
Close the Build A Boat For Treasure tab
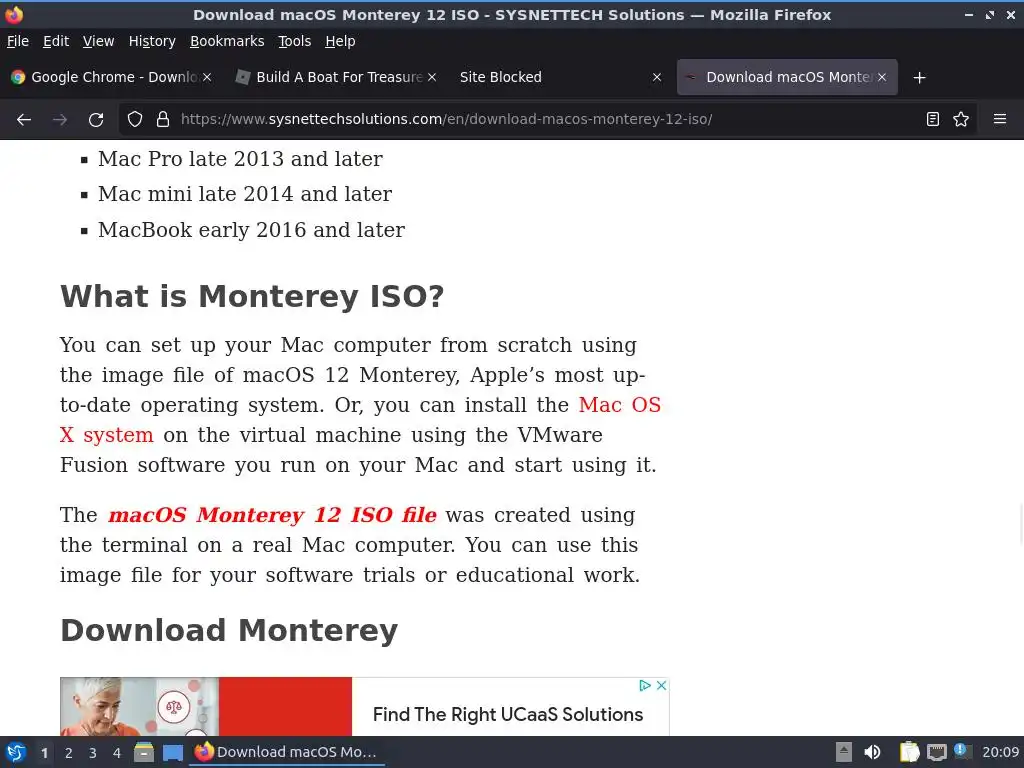tap(432, 77)
